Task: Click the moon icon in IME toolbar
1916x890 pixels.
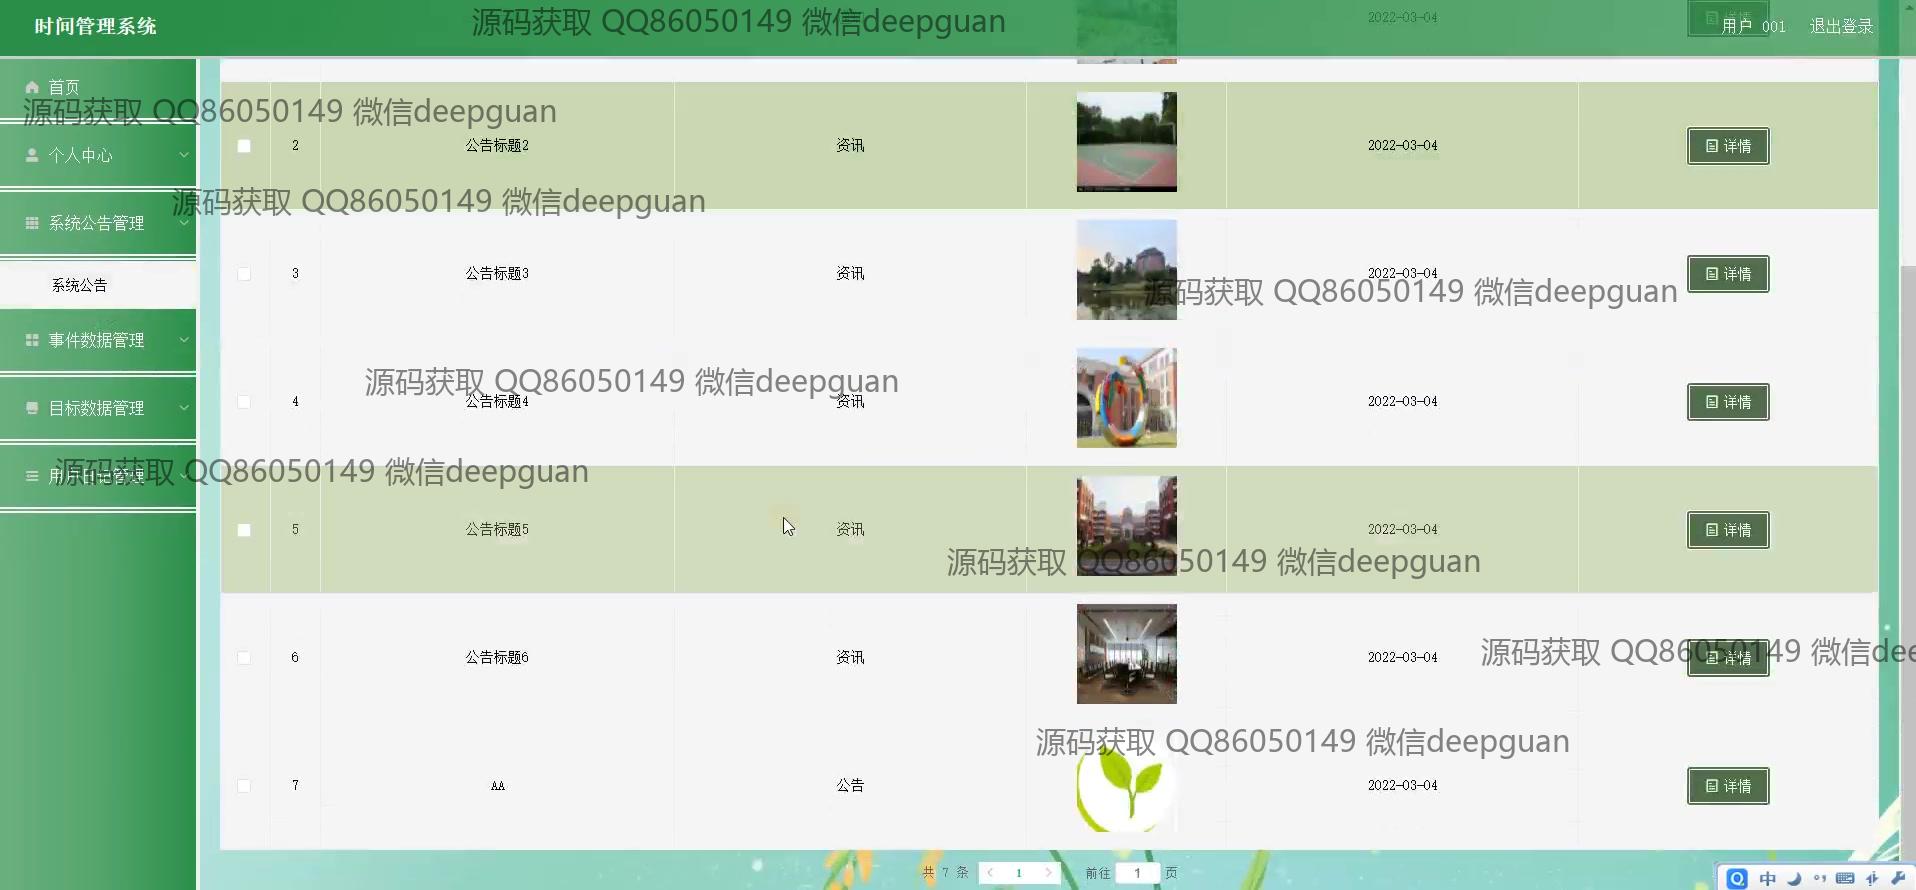Action: pyautogui.click(x=1794, y=878)
